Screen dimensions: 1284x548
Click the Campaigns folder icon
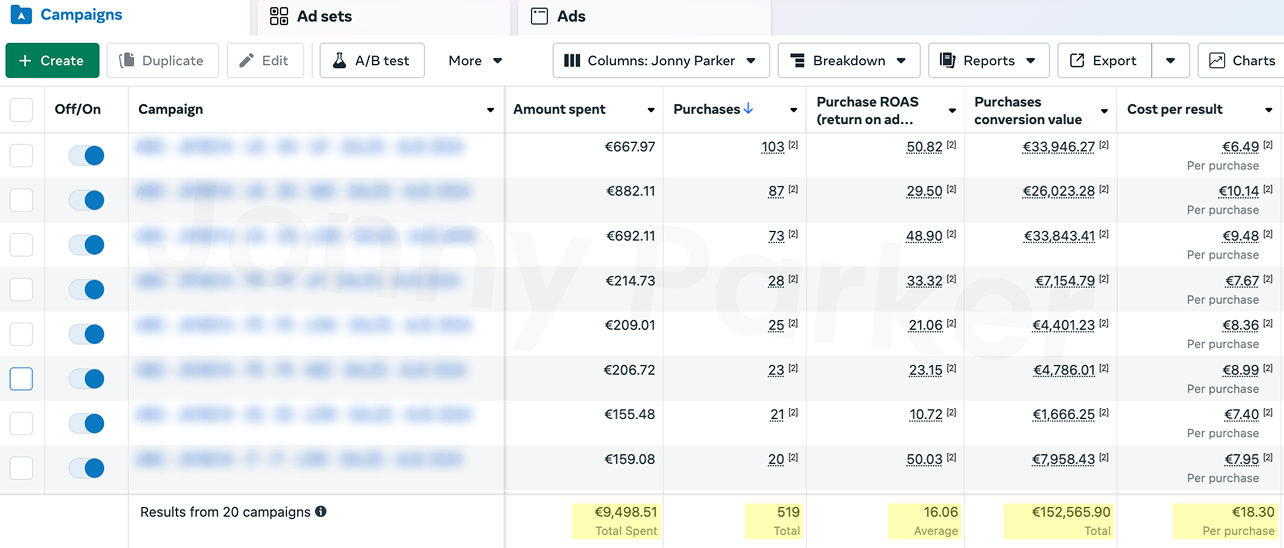(20, 15)
